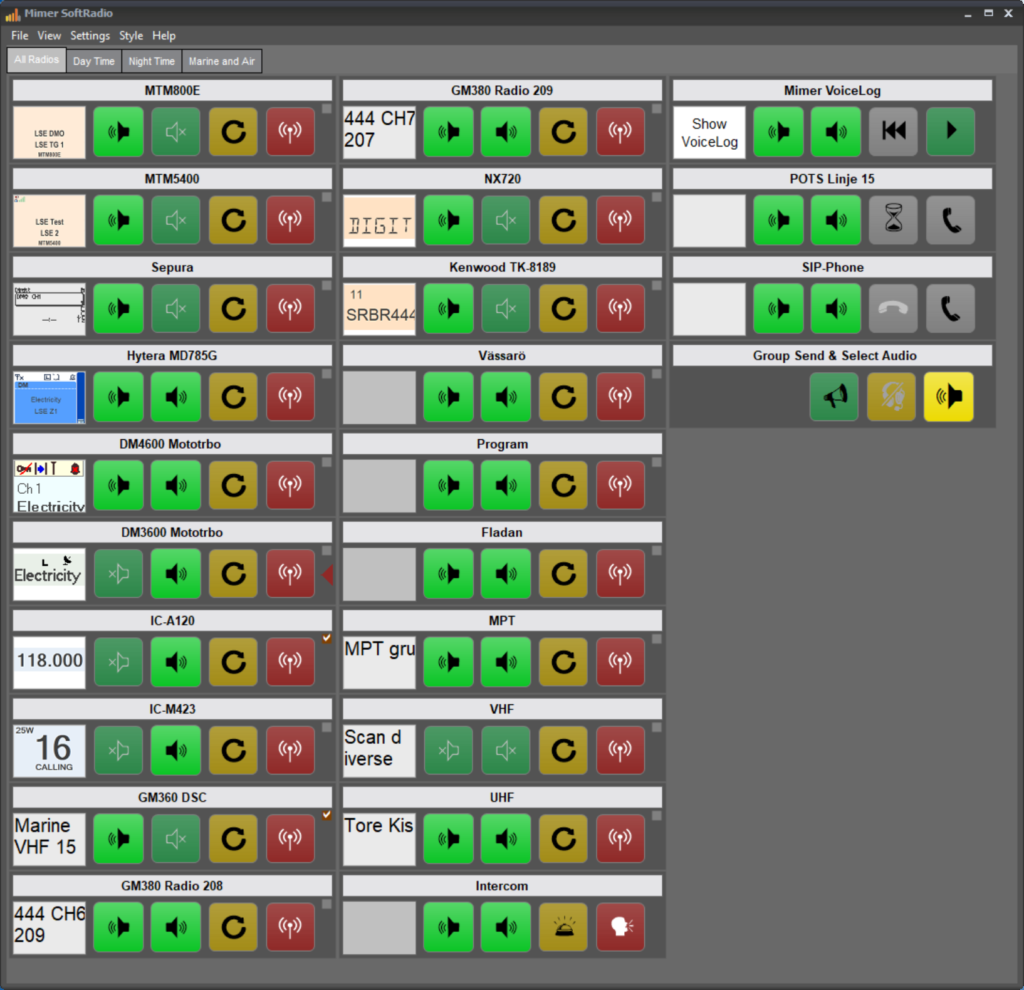Click the alarm bell icon on Intercom
The width and height of the screenshot is (1024, 990).
tap(563, 927)
